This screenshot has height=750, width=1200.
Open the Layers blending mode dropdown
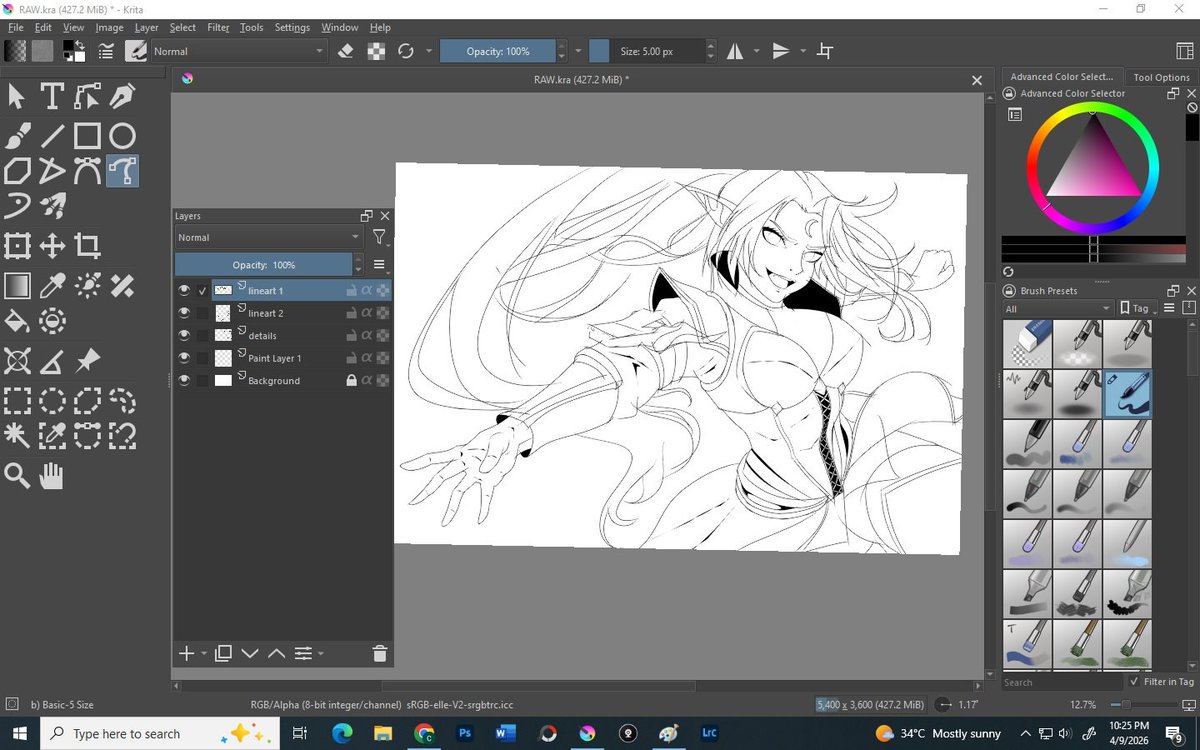point(268,237)
